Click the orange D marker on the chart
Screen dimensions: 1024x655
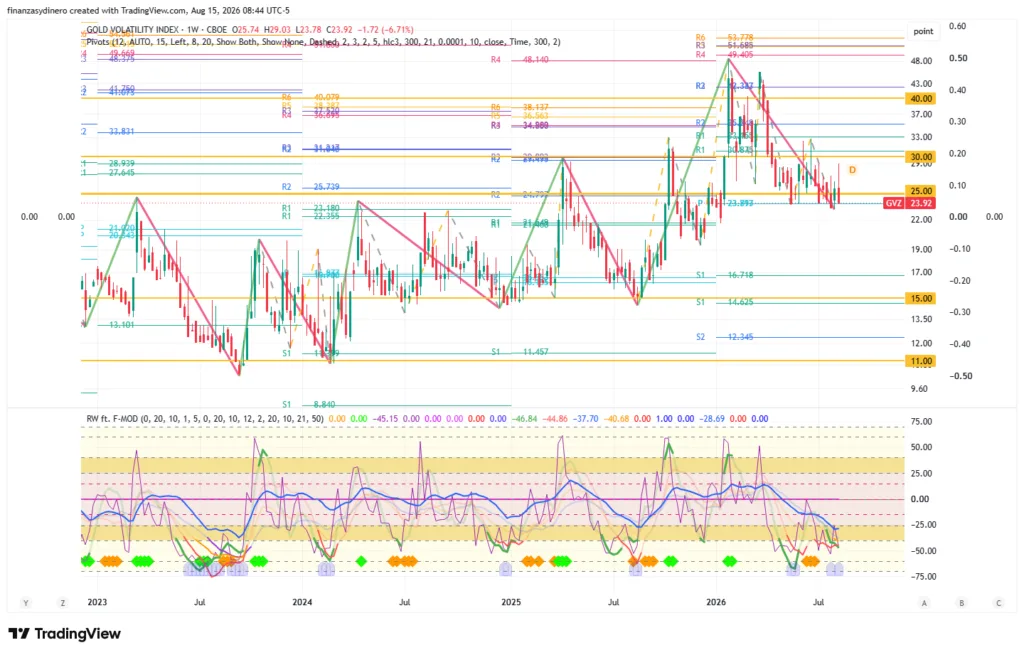852,170
